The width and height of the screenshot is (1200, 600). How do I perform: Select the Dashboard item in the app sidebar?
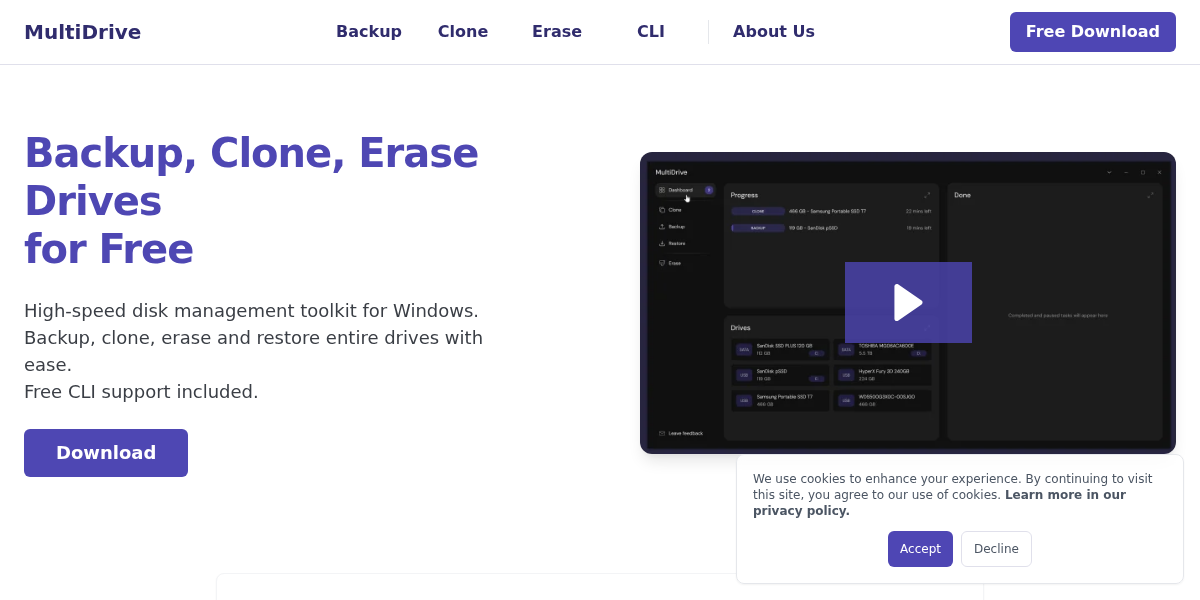point(679,189)
